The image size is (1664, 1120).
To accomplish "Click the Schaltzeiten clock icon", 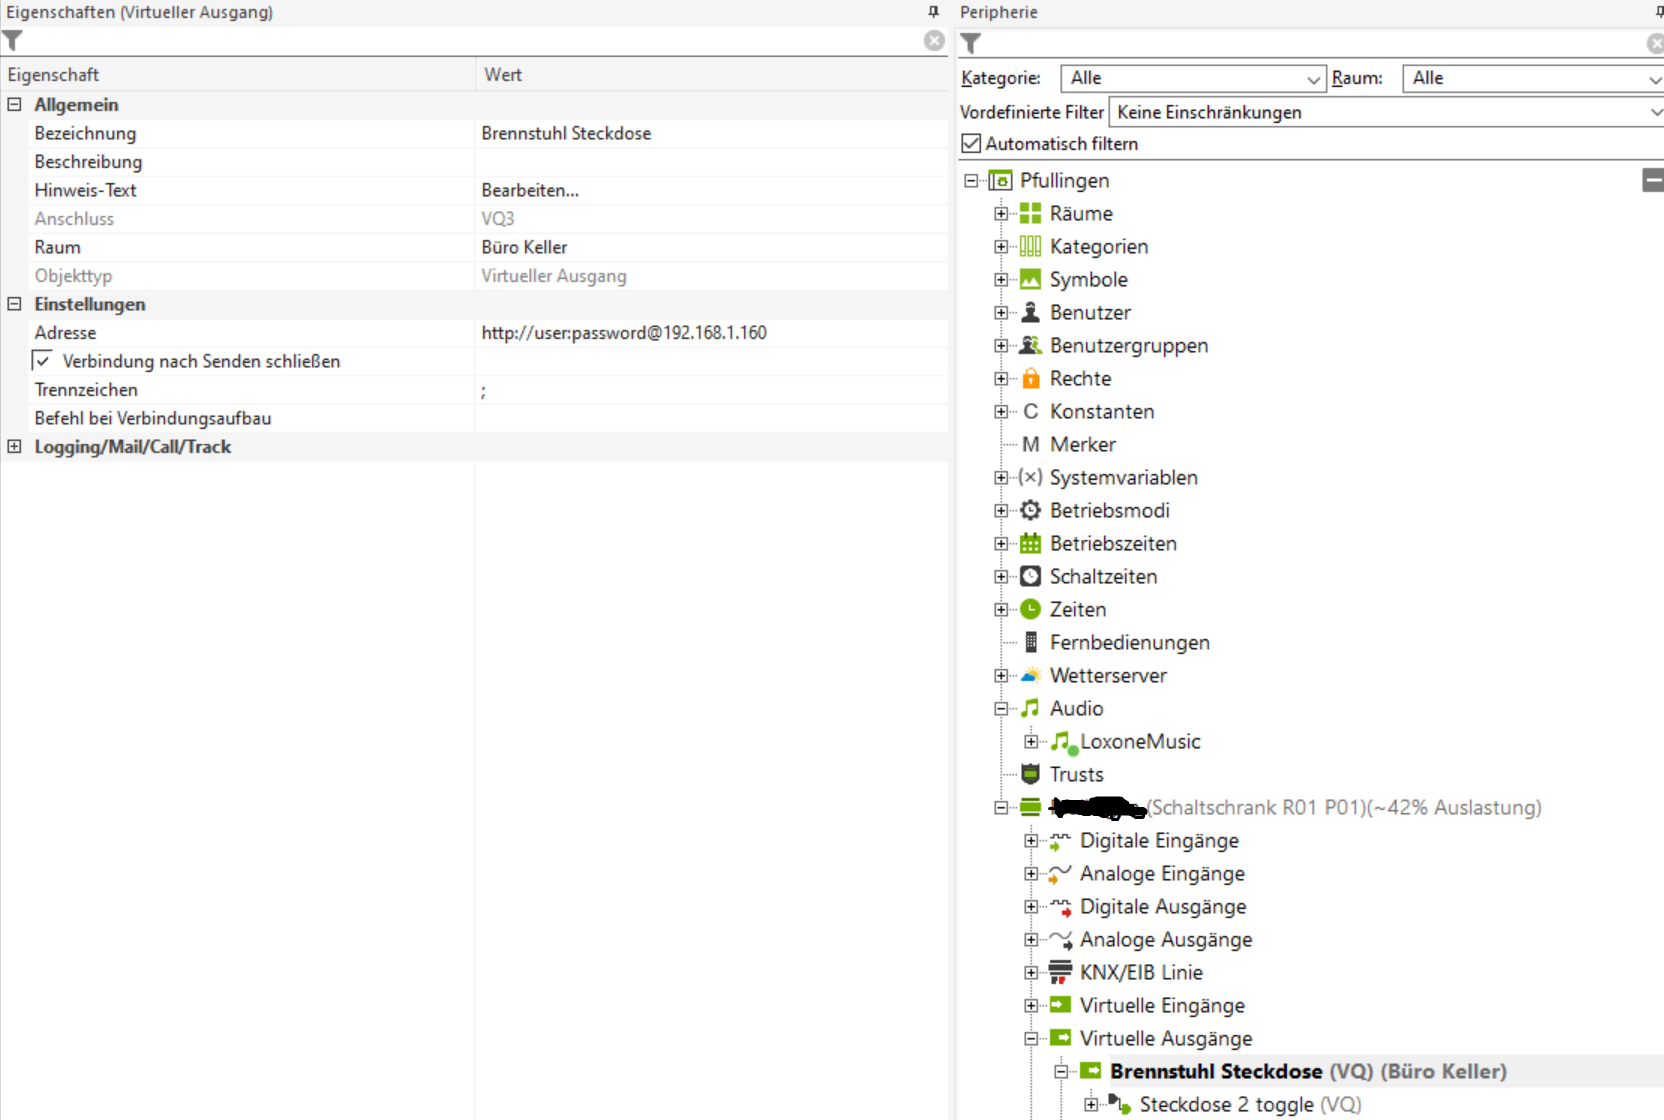I will pyautogui.click(x=1030, y=576).
